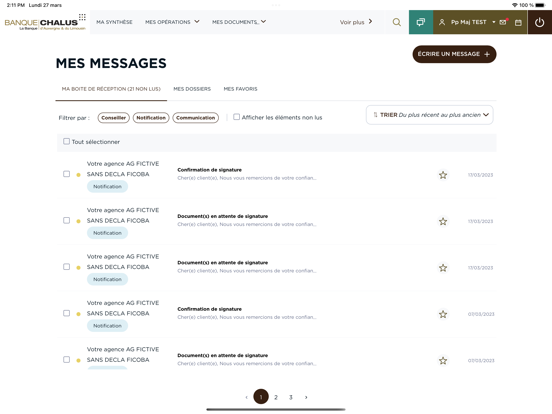Switch to the Mes Favoris tab
Screen dimensions: 552x414
(240, 89)
